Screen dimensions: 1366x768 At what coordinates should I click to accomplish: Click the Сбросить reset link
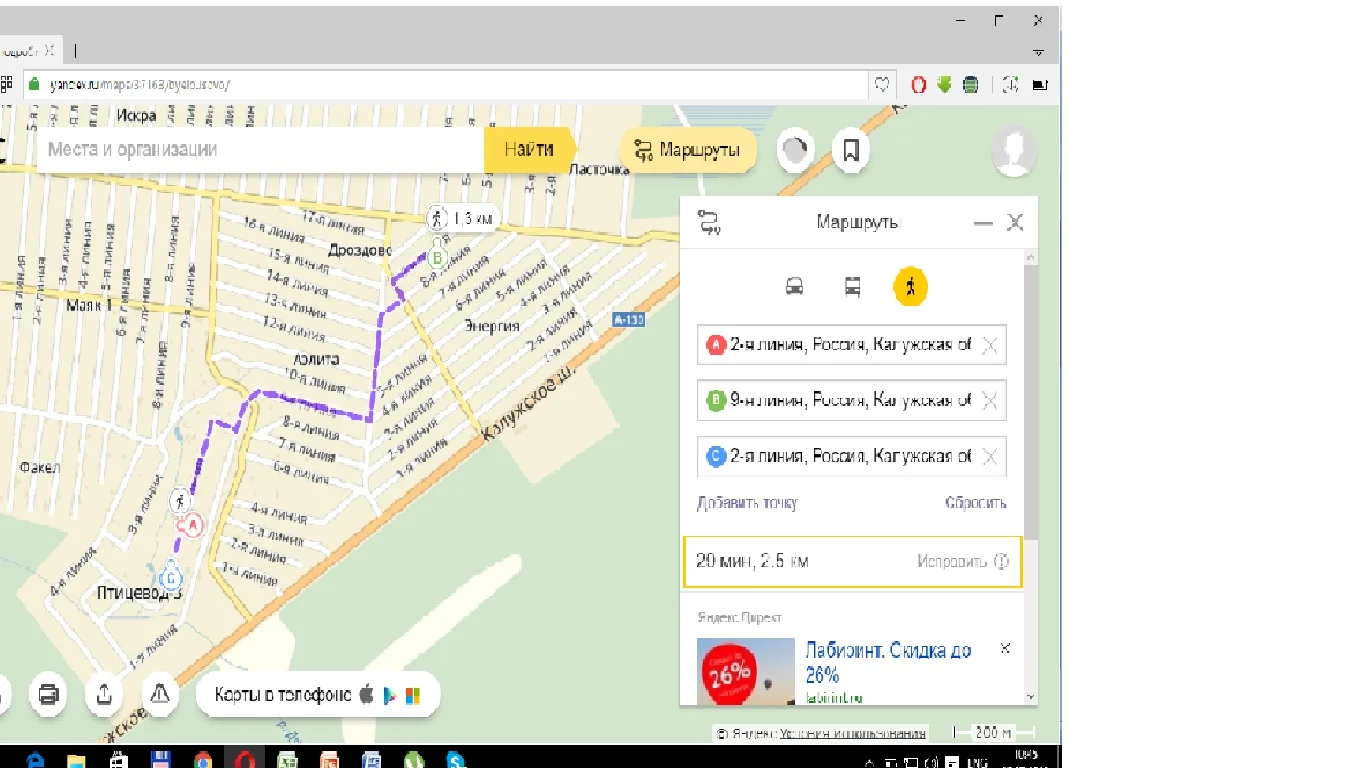[x=976, y=503]
